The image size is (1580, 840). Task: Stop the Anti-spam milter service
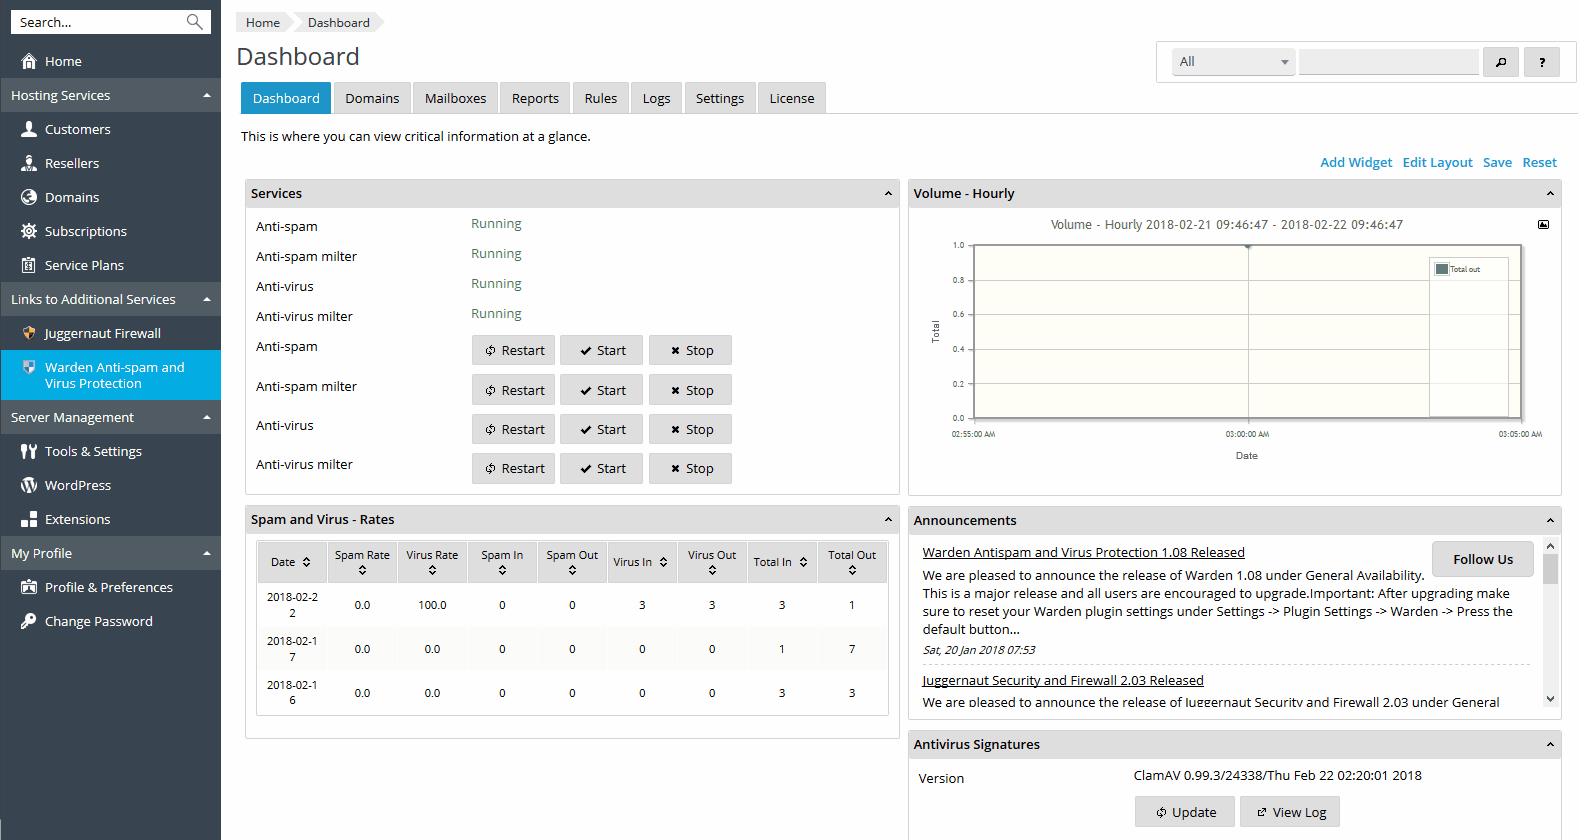[690, 390]
